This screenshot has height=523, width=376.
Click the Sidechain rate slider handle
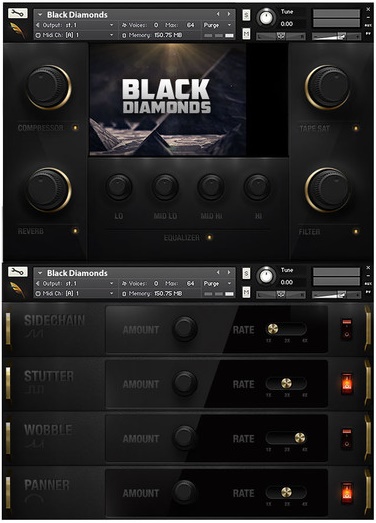coord(273,329)
